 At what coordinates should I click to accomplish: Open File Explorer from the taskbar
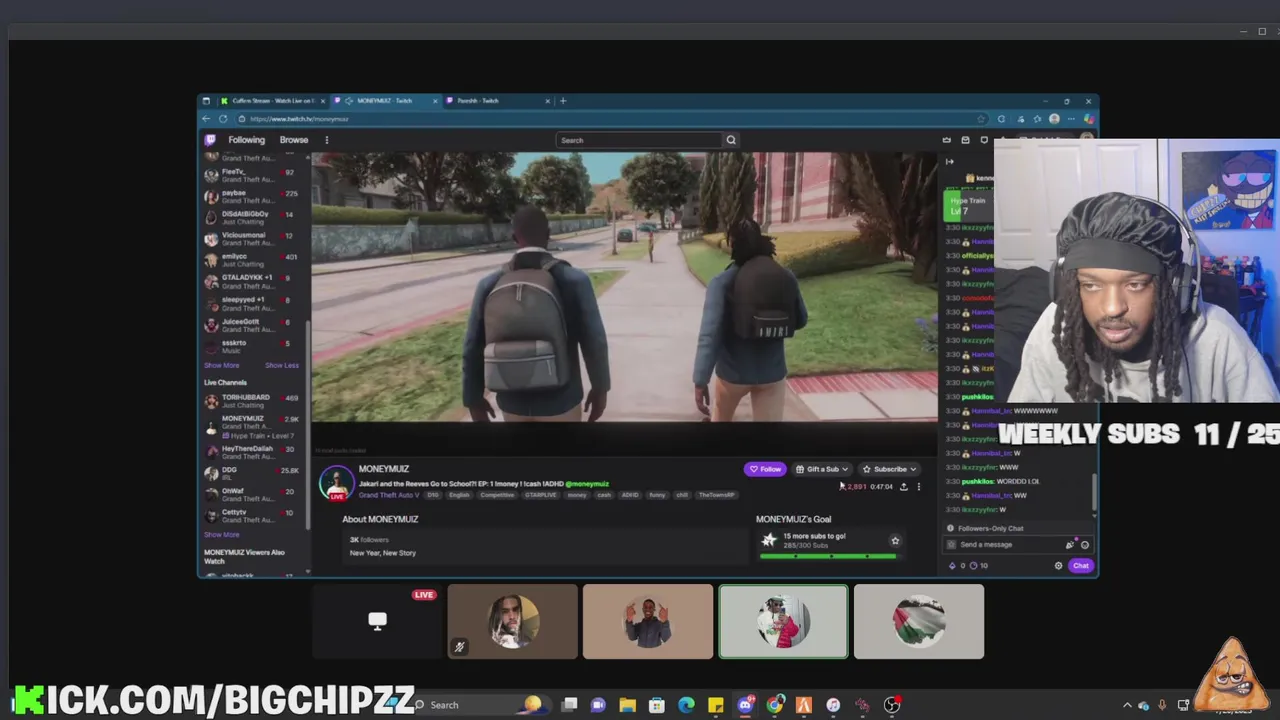627,705
